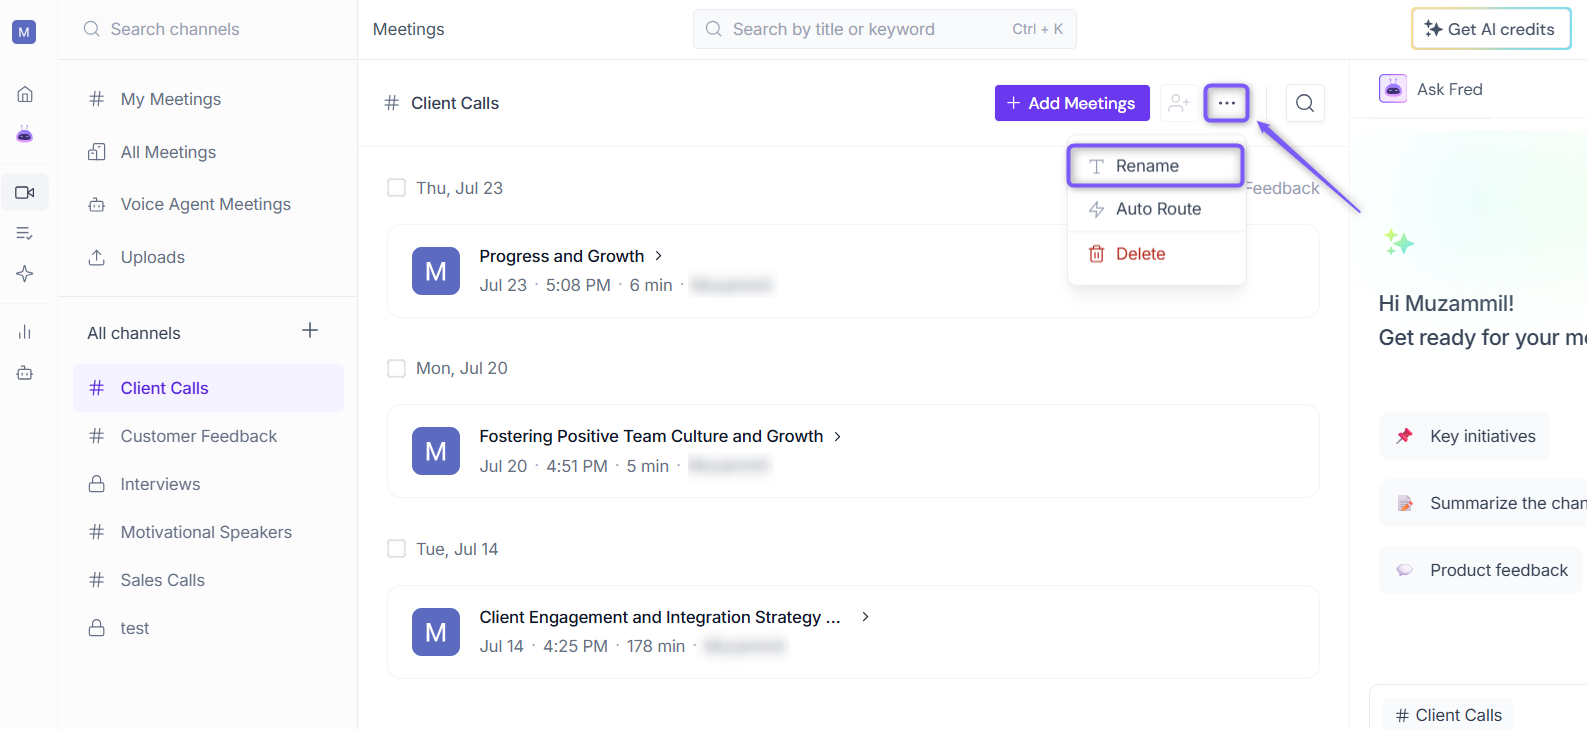Click the three-dots more options button
Screen dimensions: 1587x729
[1227, 103]
